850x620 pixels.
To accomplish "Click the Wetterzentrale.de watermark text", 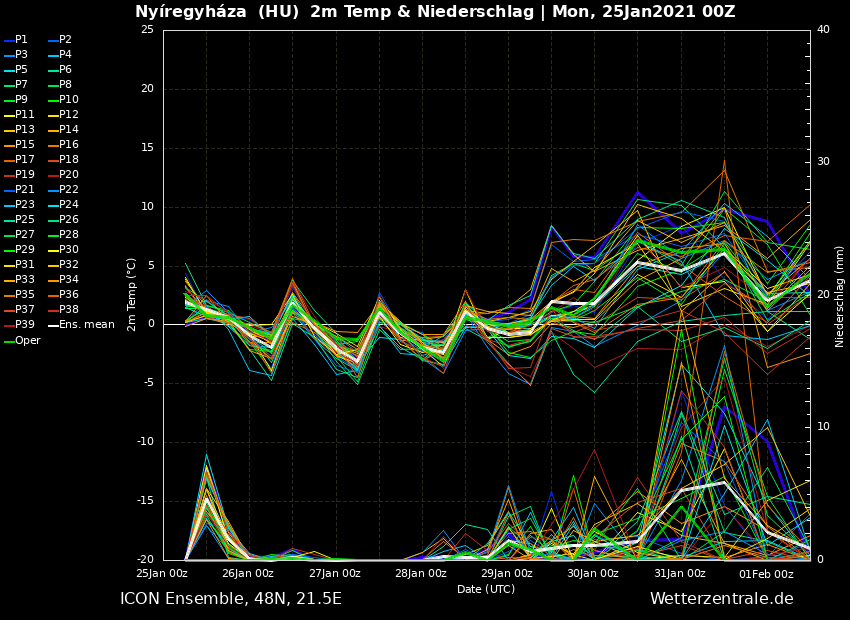I will 721,599.
